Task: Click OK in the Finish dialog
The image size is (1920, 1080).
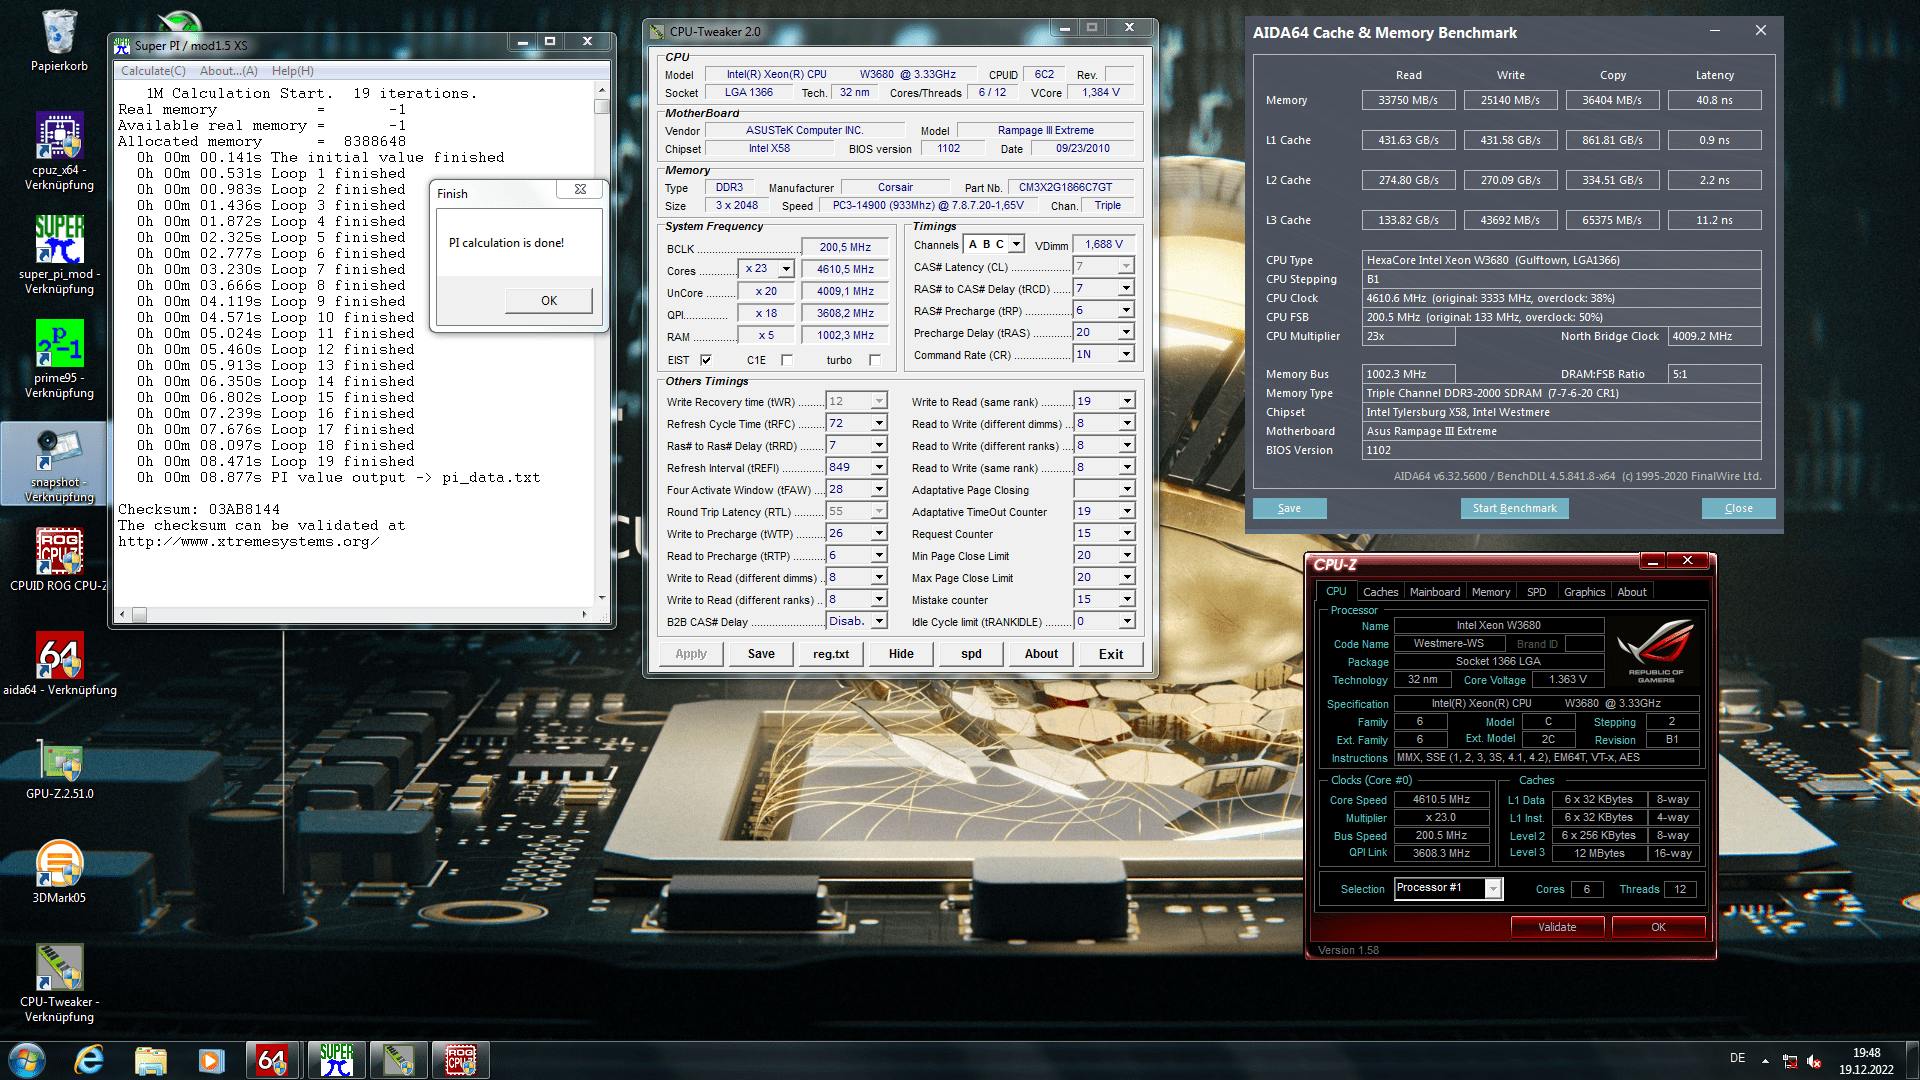Action: (x=549, y=300)
